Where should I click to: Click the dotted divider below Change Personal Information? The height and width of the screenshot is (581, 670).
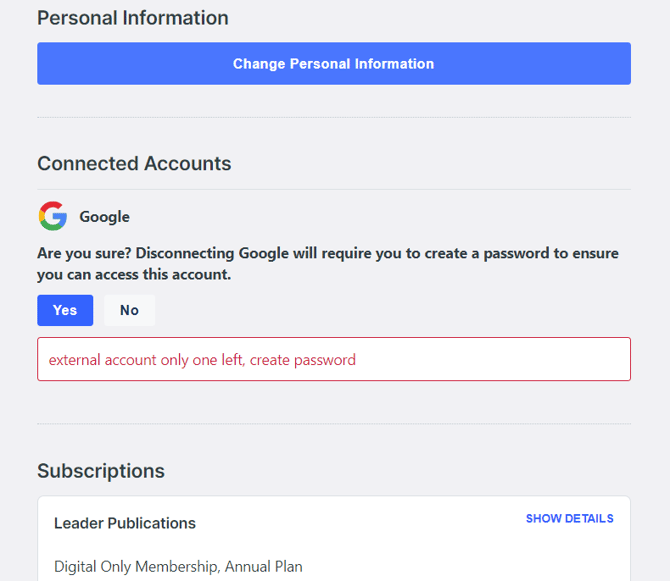click(334, 117)
